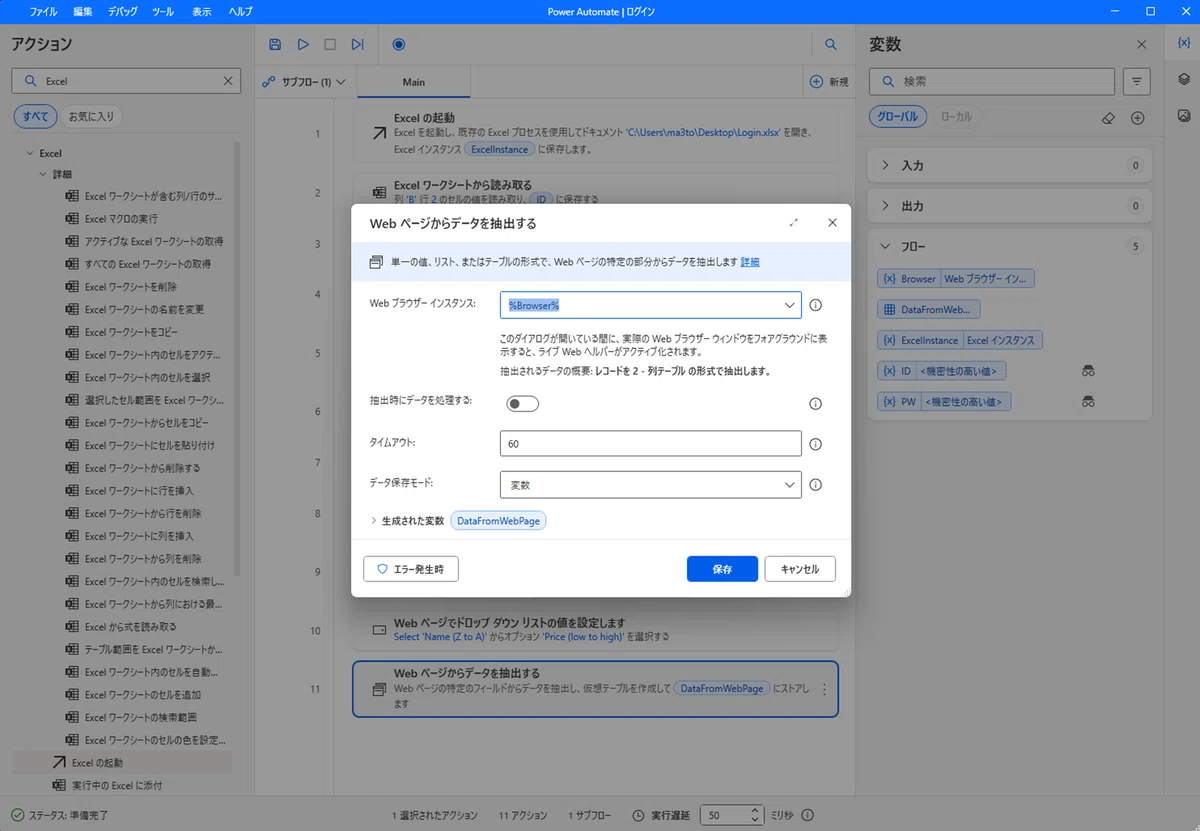Erase unused variables with eraser icon
The height and width of the screenshot is (831, 1200).
click(1107, 117)
